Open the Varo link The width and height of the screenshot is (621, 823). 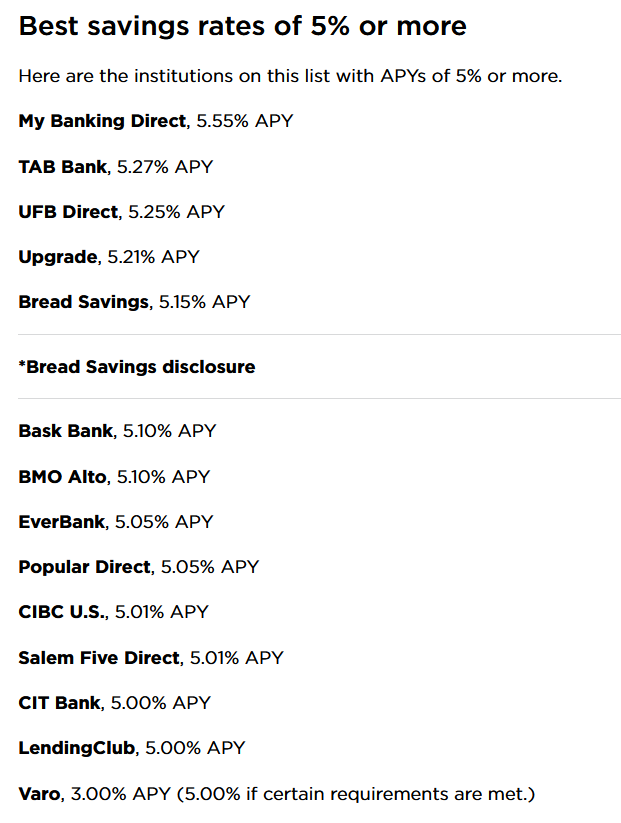click(x=40, y=794)
